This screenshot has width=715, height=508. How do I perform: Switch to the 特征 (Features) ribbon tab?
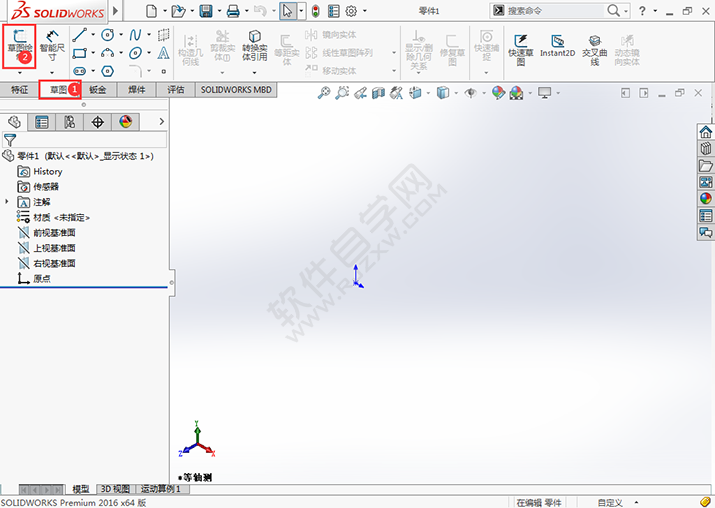click(20, 90)
